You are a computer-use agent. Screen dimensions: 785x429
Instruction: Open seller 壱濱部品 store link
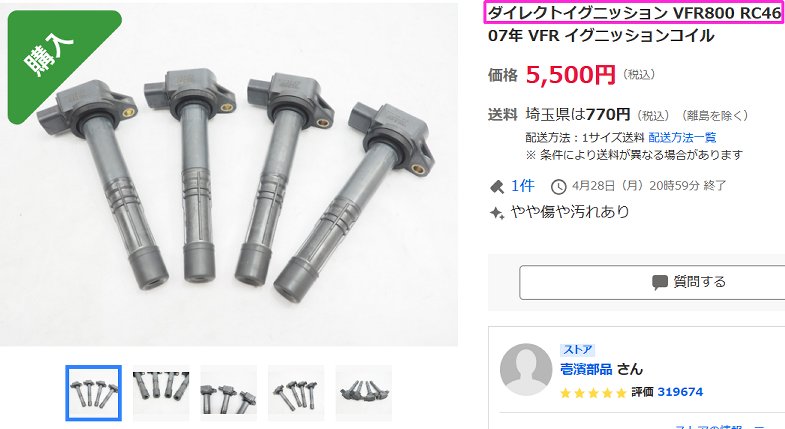tap(586, 369)
